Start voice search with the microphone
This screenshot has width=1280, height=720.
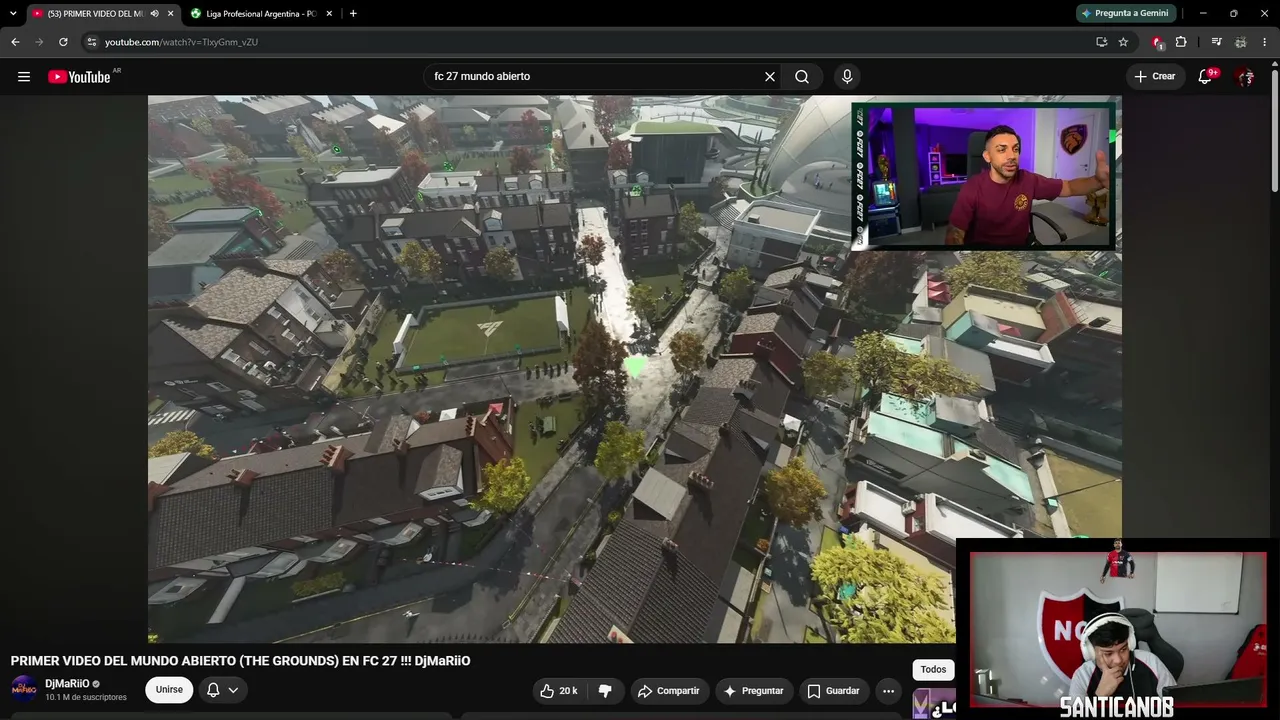[x=847, y=77]
